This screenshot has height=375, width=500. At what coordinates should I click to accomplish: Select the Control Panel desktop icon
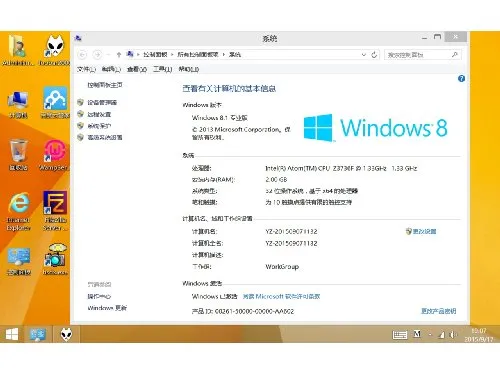pos(19,262)
